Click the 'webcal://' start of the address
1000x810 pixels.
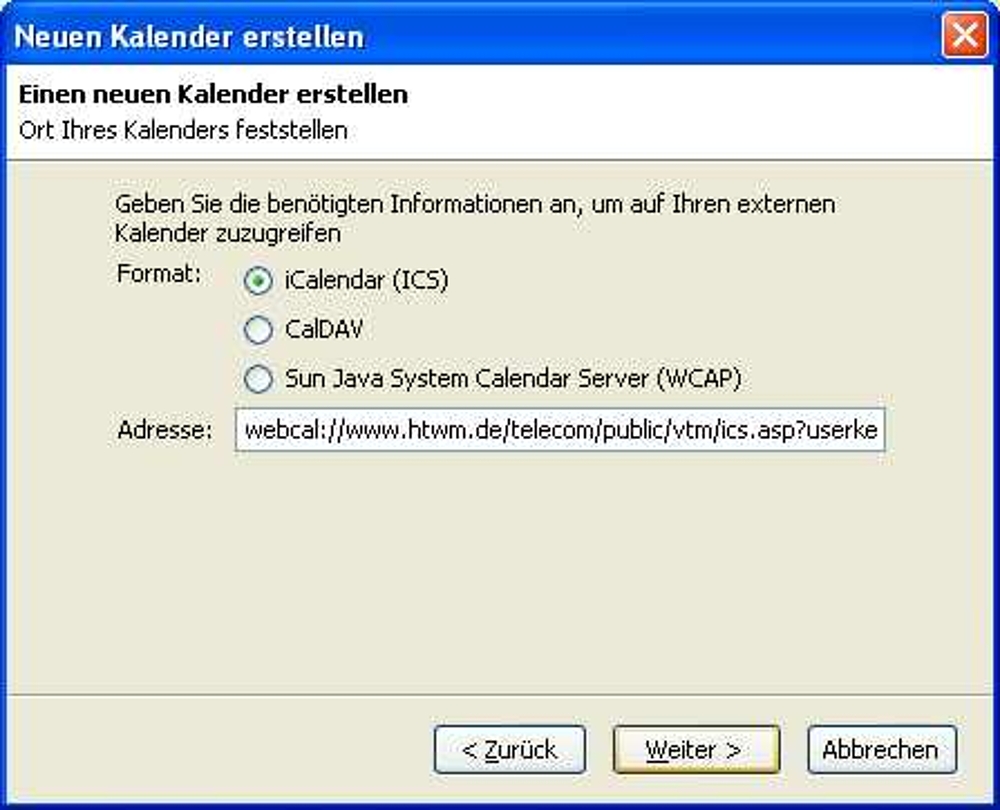click(x=295, y=430)
